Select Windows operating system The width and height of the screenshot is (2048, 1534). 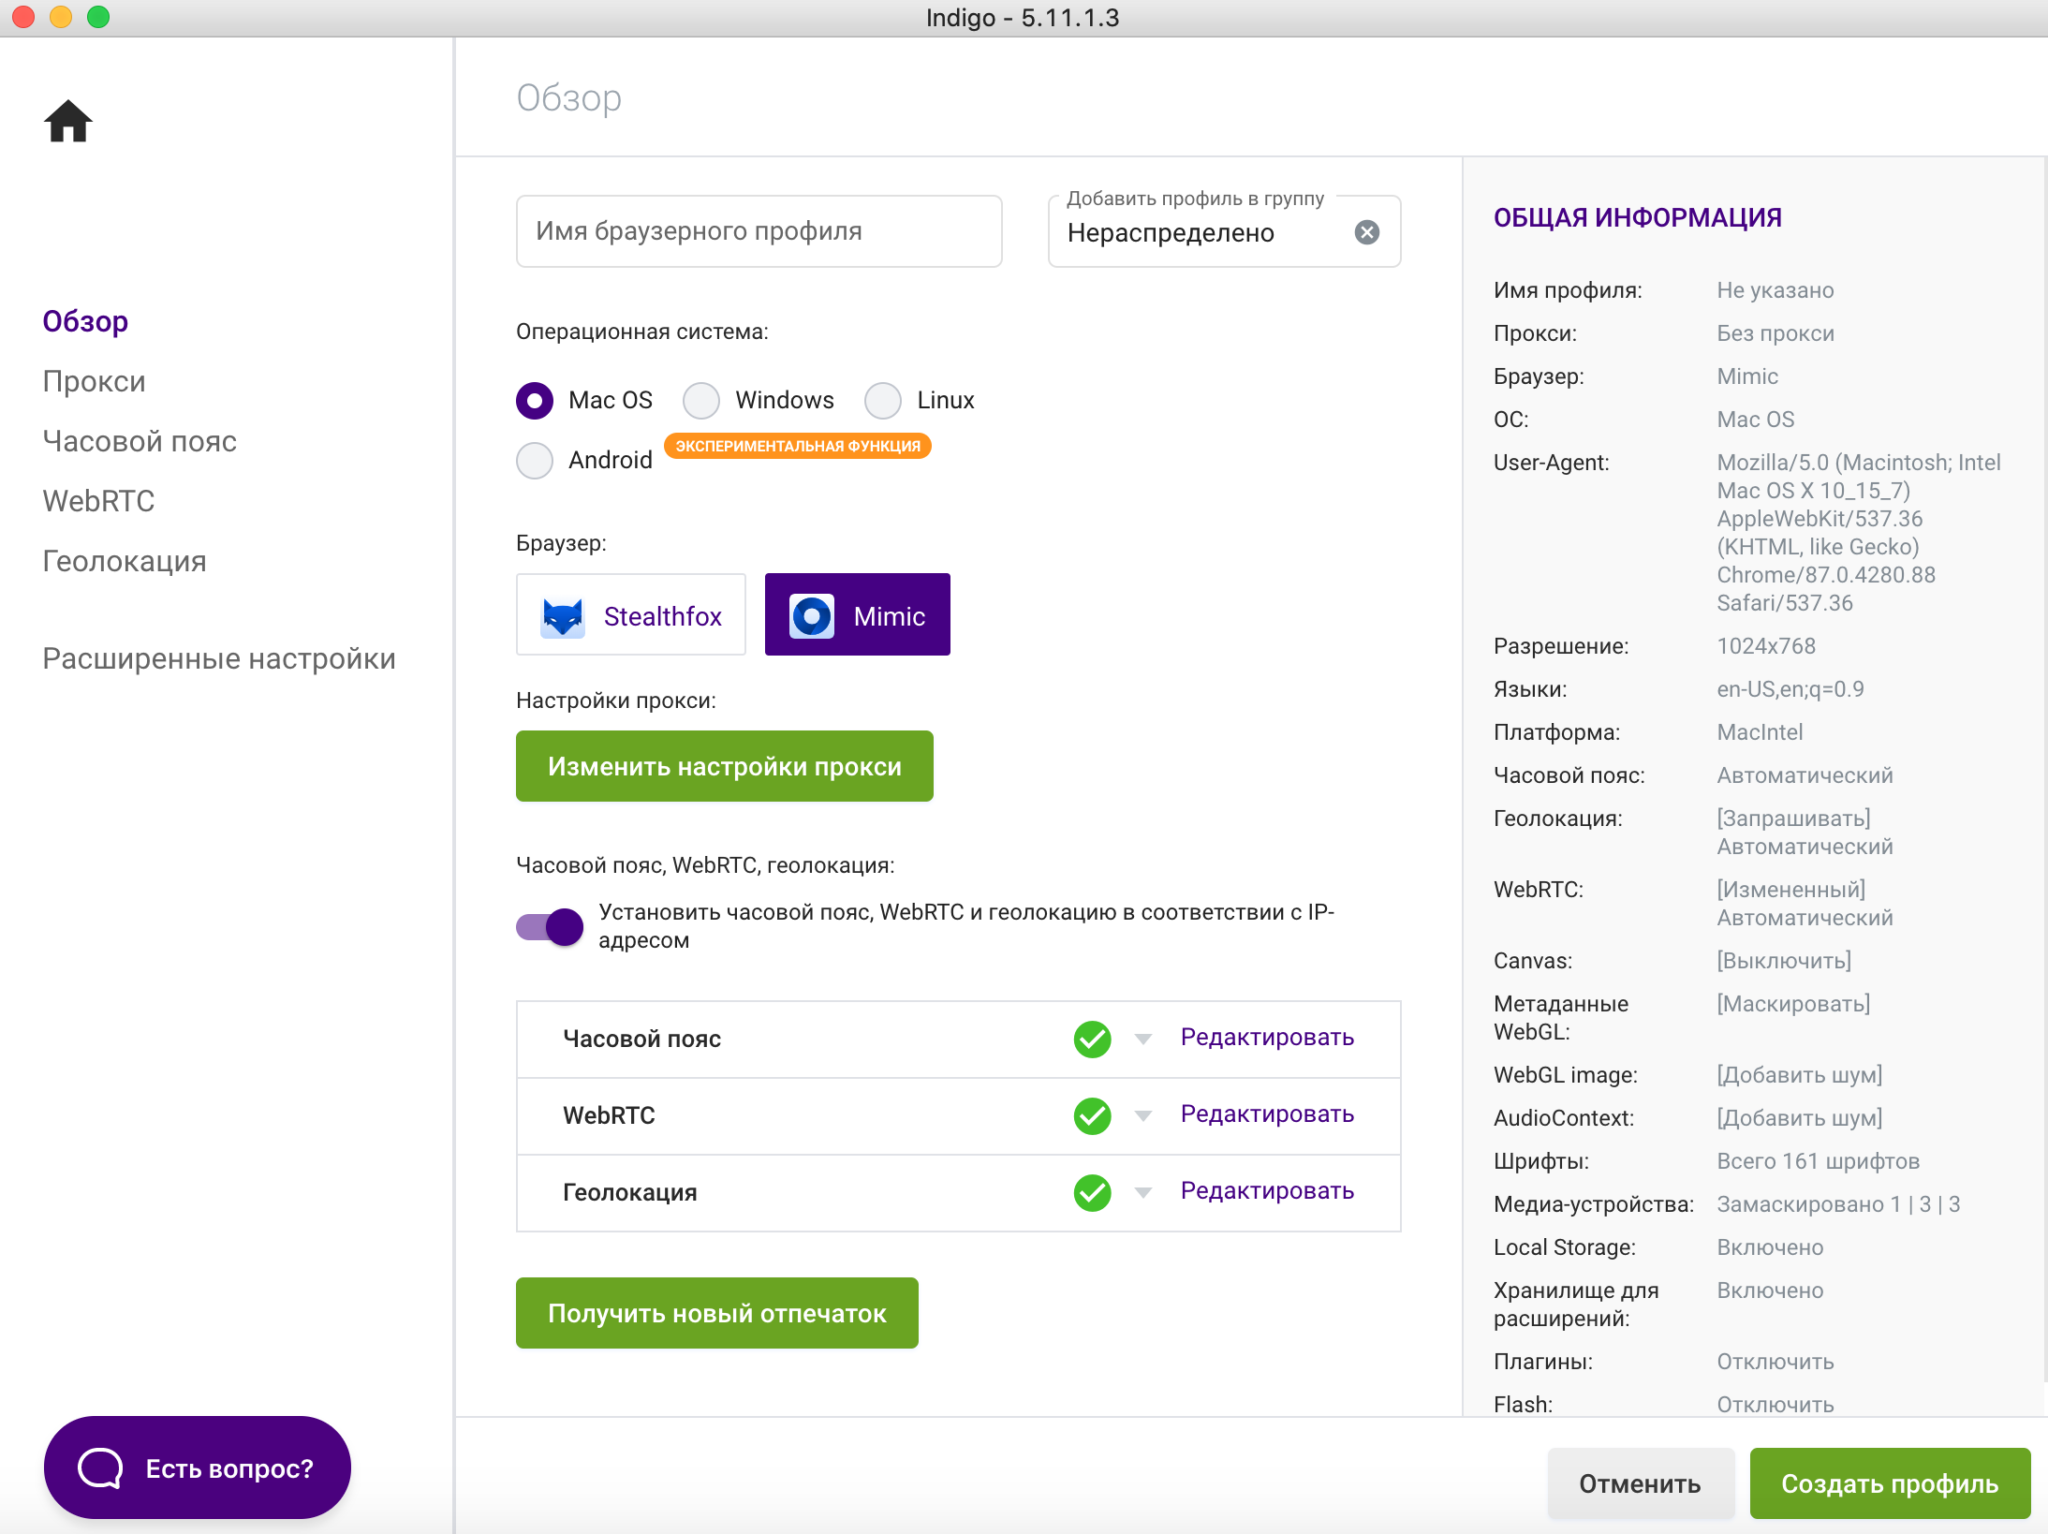[x=701, y=400]
